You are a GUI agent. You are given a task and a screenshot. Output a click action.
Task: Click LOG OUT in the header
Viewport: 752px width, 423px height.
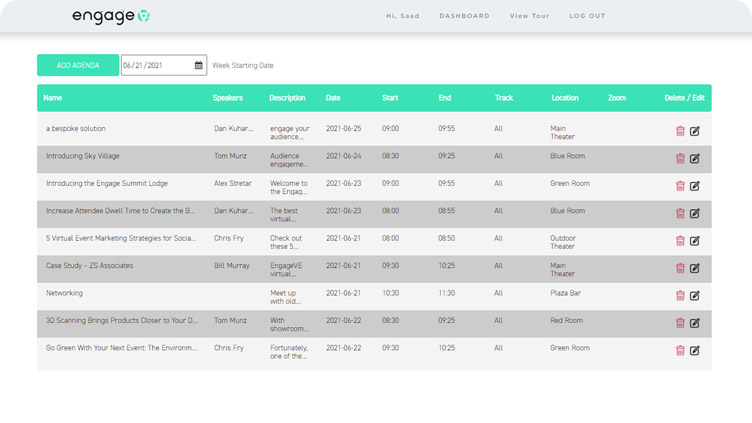tap(588, 16)
